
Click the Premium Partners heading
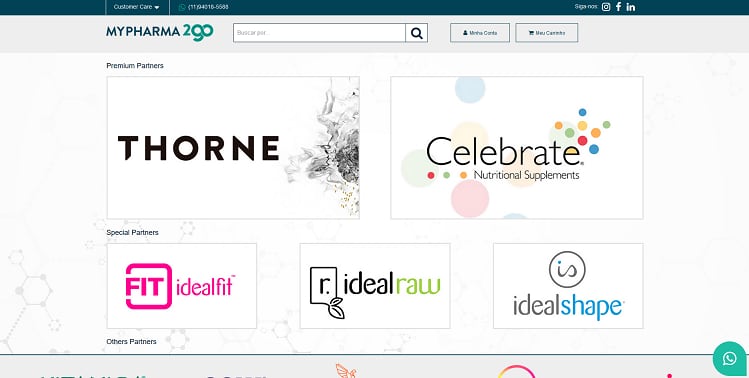pos(135,65)
